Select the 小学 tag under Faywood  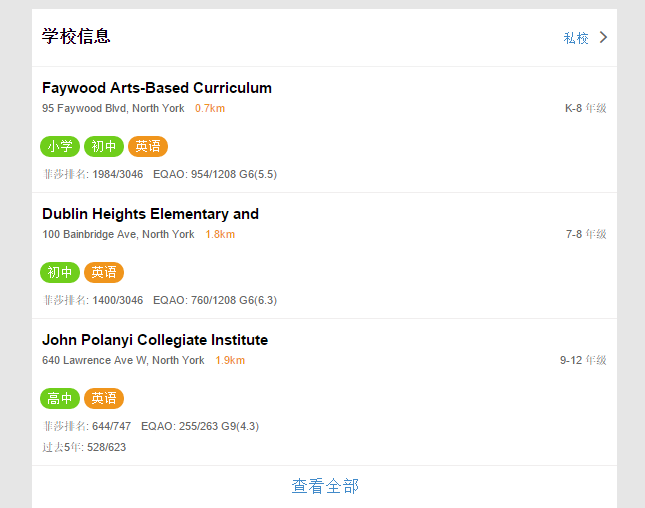point(60,147)
